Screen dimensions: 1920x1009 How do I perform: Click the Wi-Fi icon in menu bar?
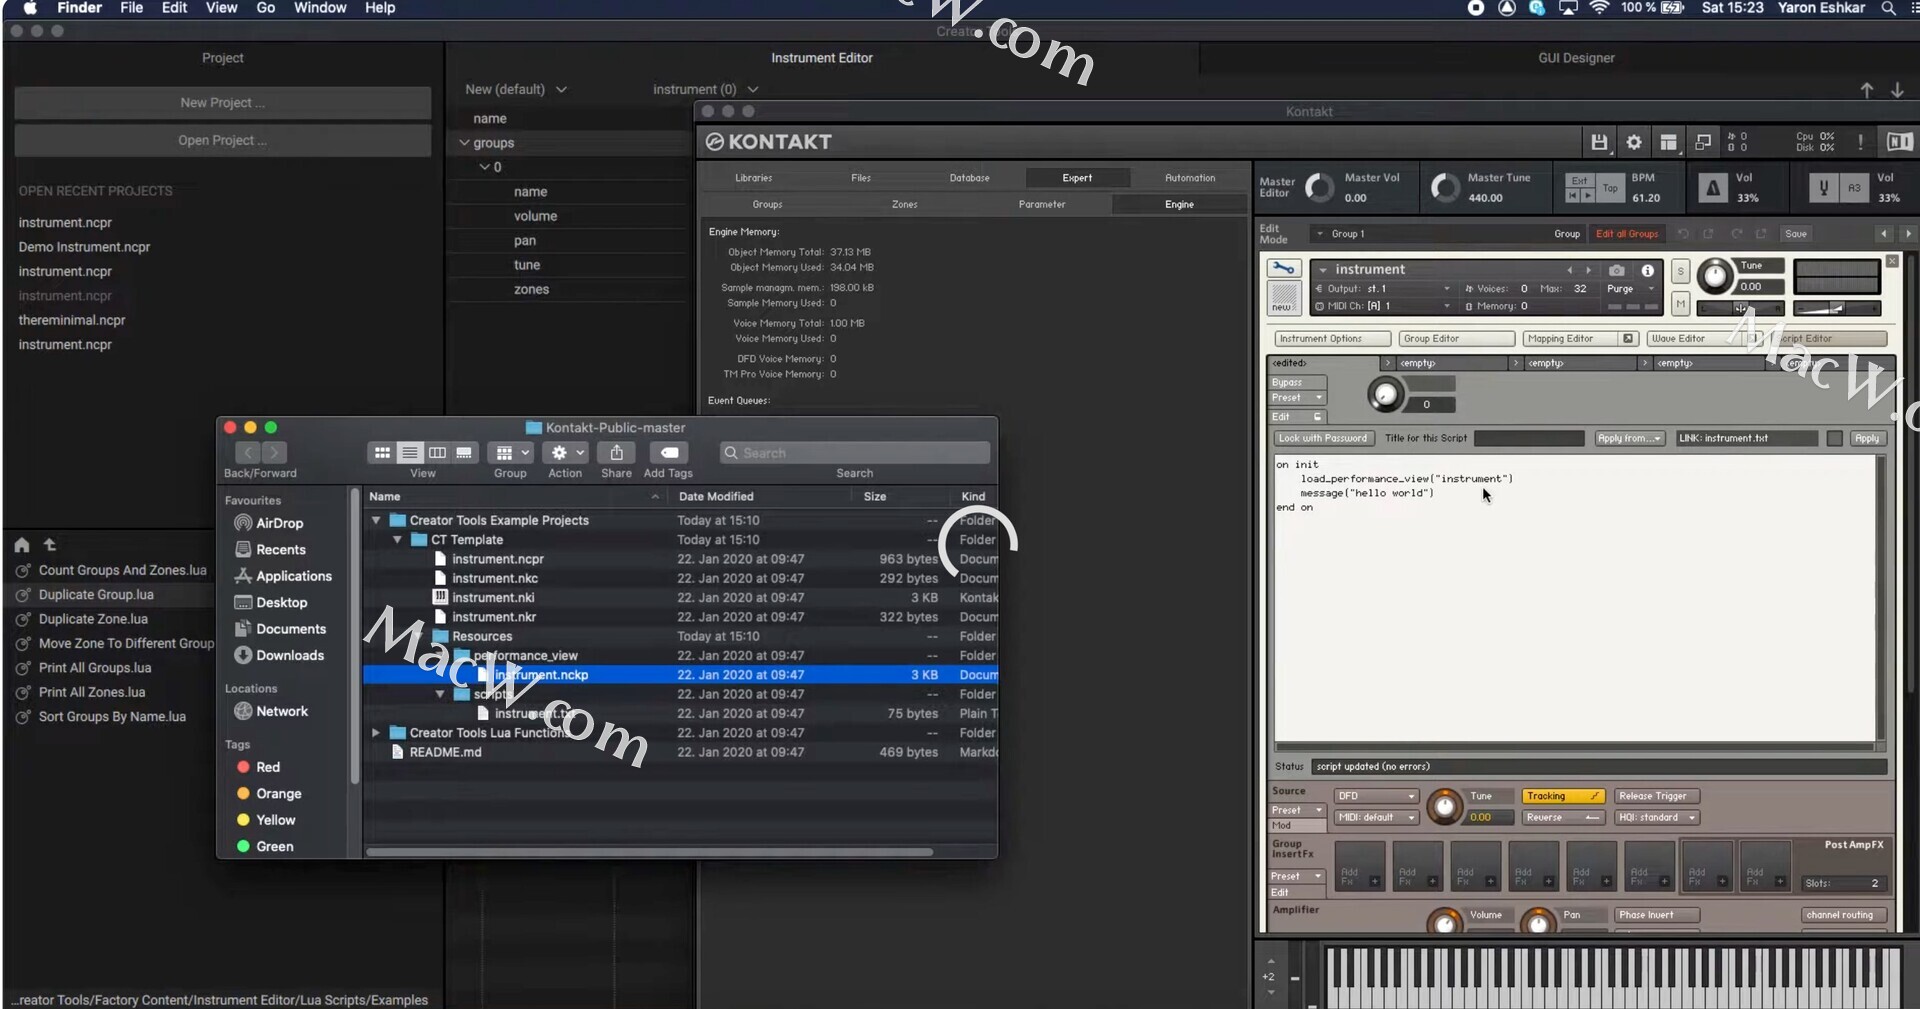pyautogui.click(x=1599, y=8)
